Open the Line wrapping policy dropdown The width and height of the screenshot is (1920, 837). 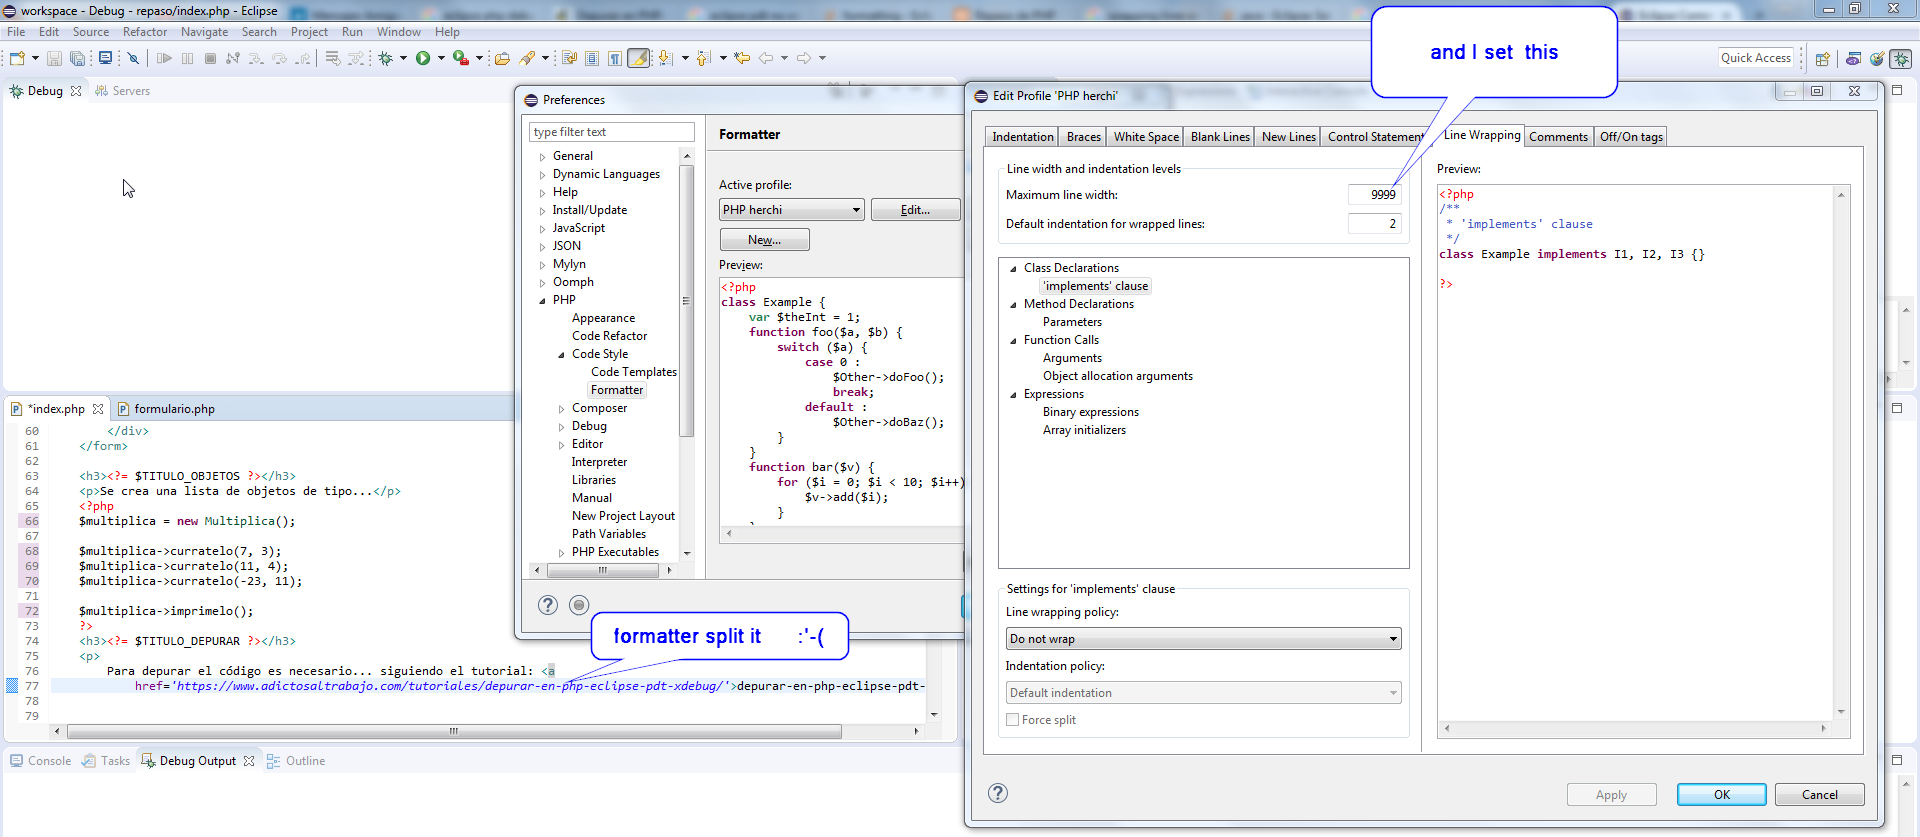pos(1203,639)
